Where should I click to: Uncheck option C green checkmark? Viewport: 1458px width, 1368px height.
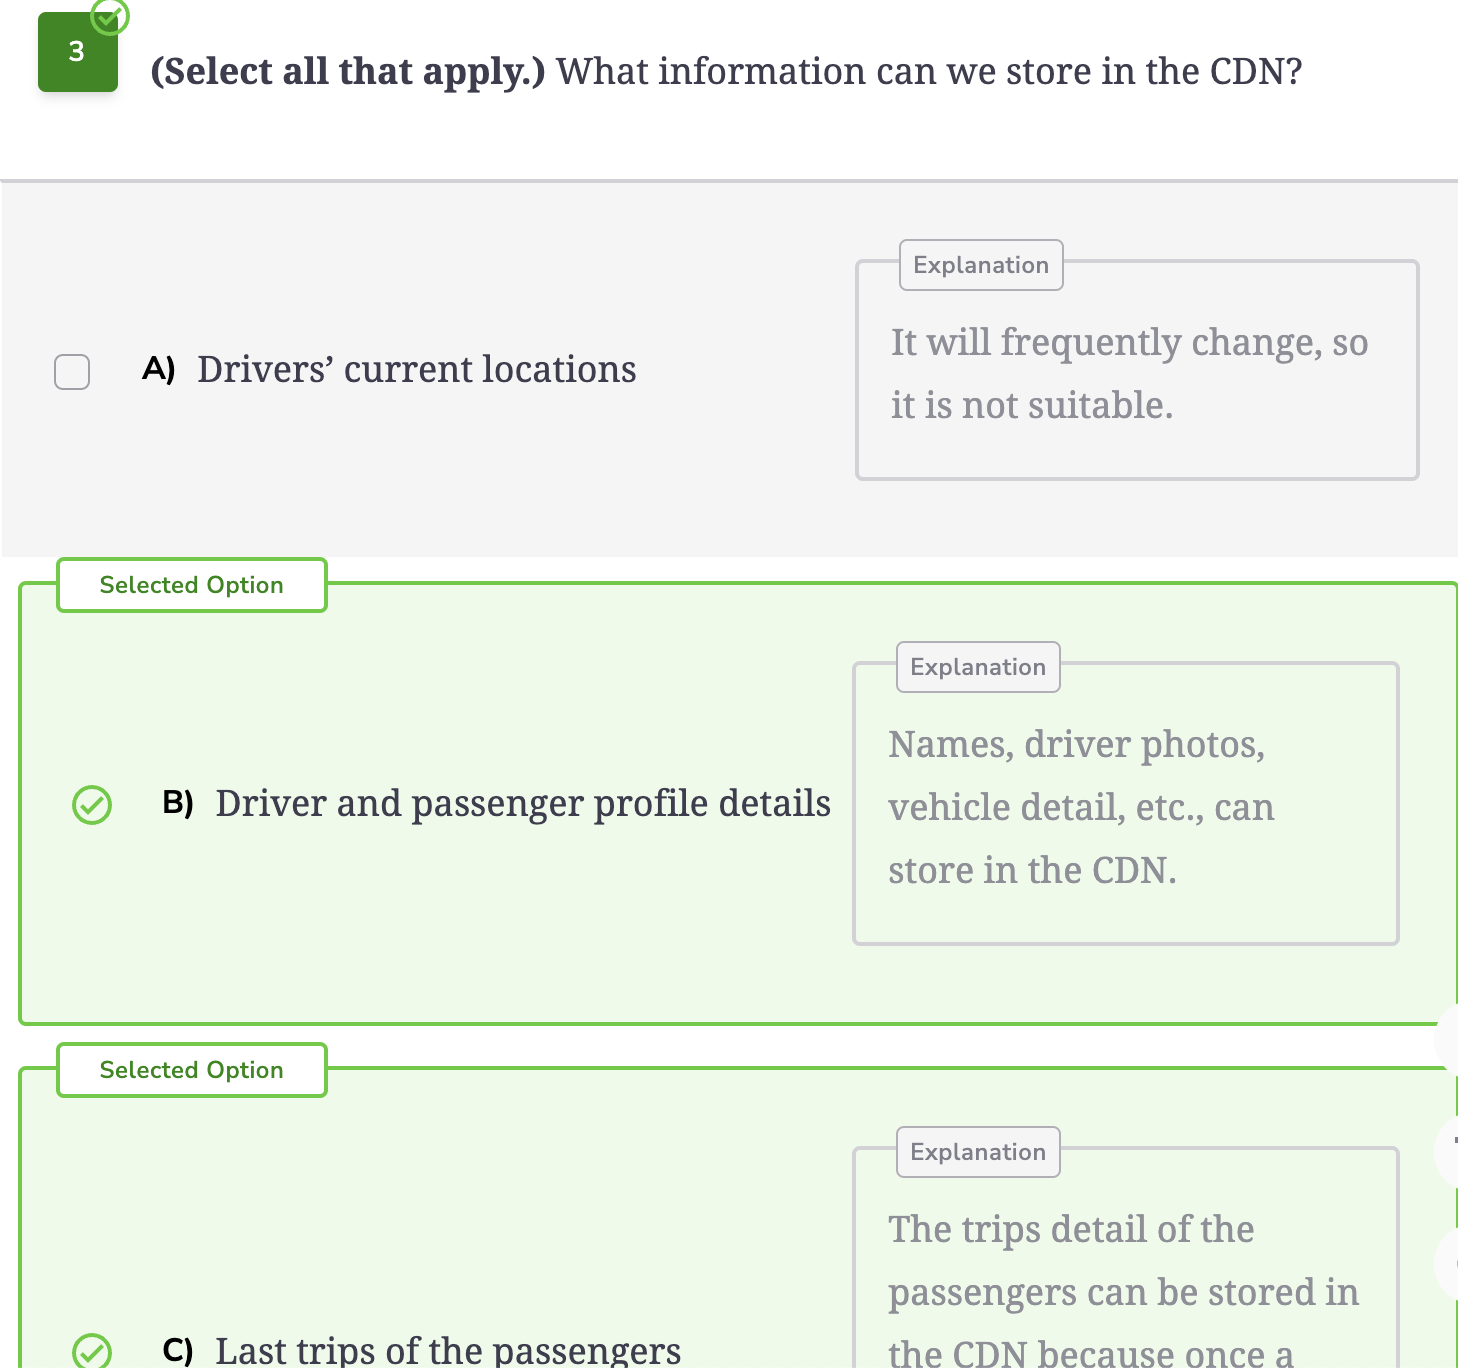(92, 1351)
